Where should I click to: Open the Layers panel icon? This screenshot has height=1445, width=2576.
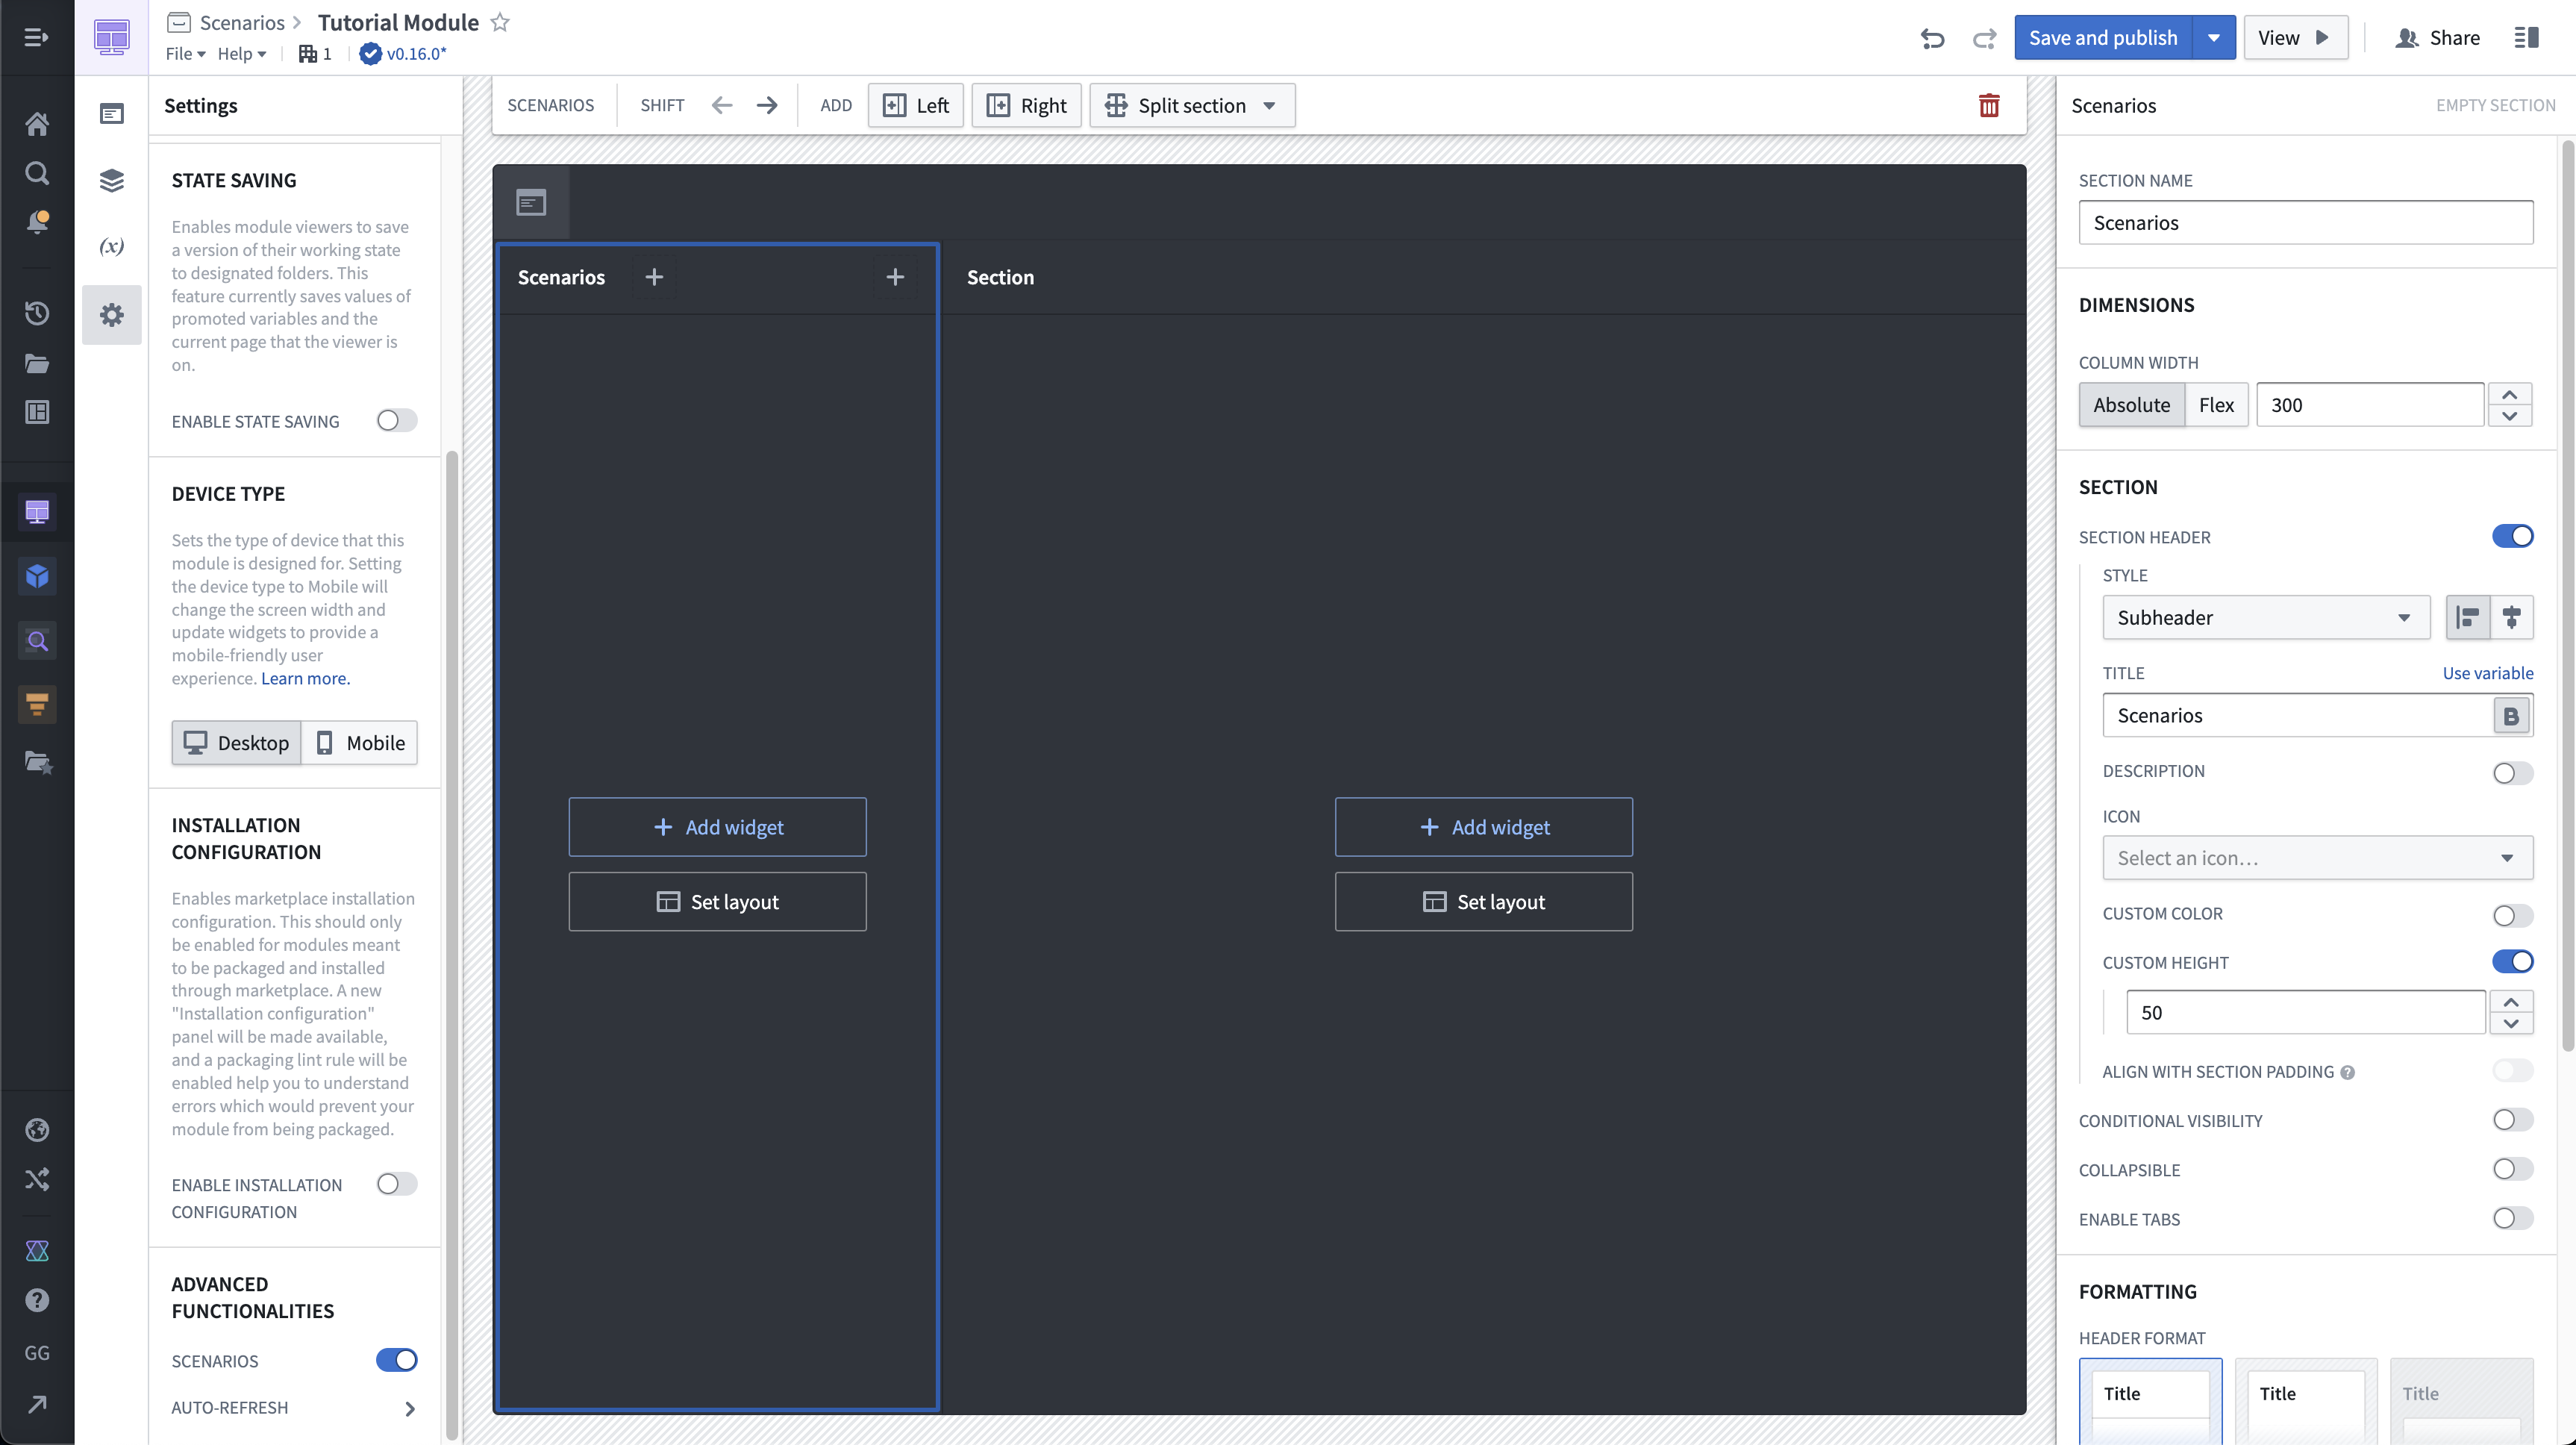(x=112, y=181)
